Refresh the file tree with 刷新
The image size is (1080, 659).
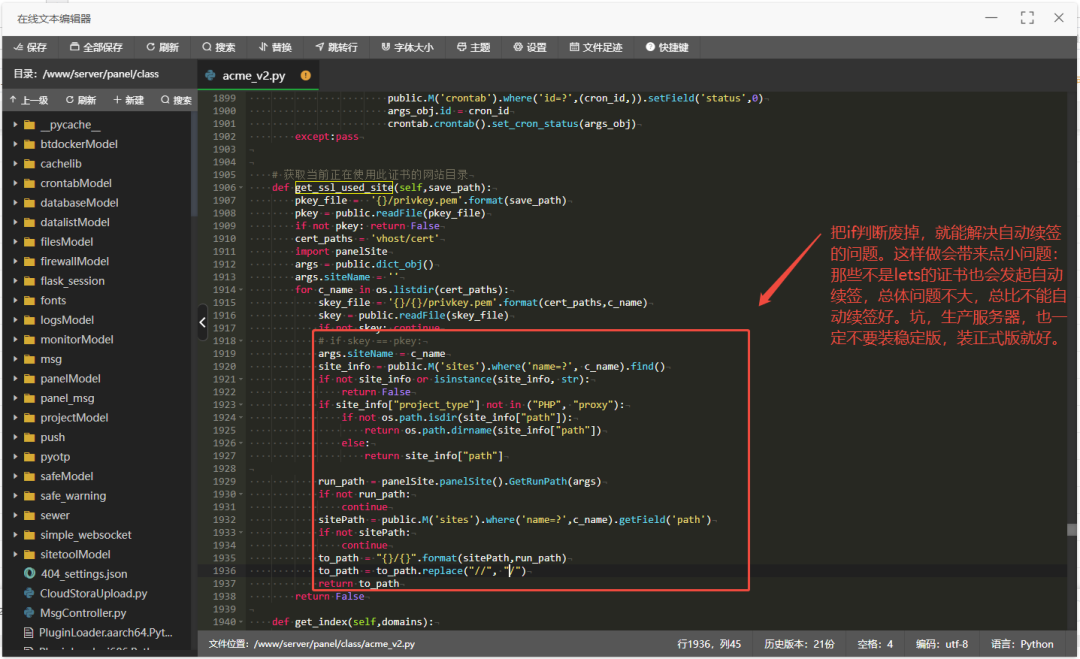81,101
